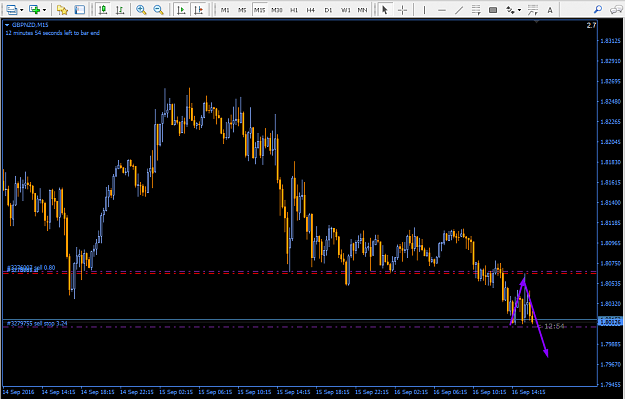Click the 16 Sep 06:15 time label
Viewport: 625px width, 399px height.
[450, 392]
